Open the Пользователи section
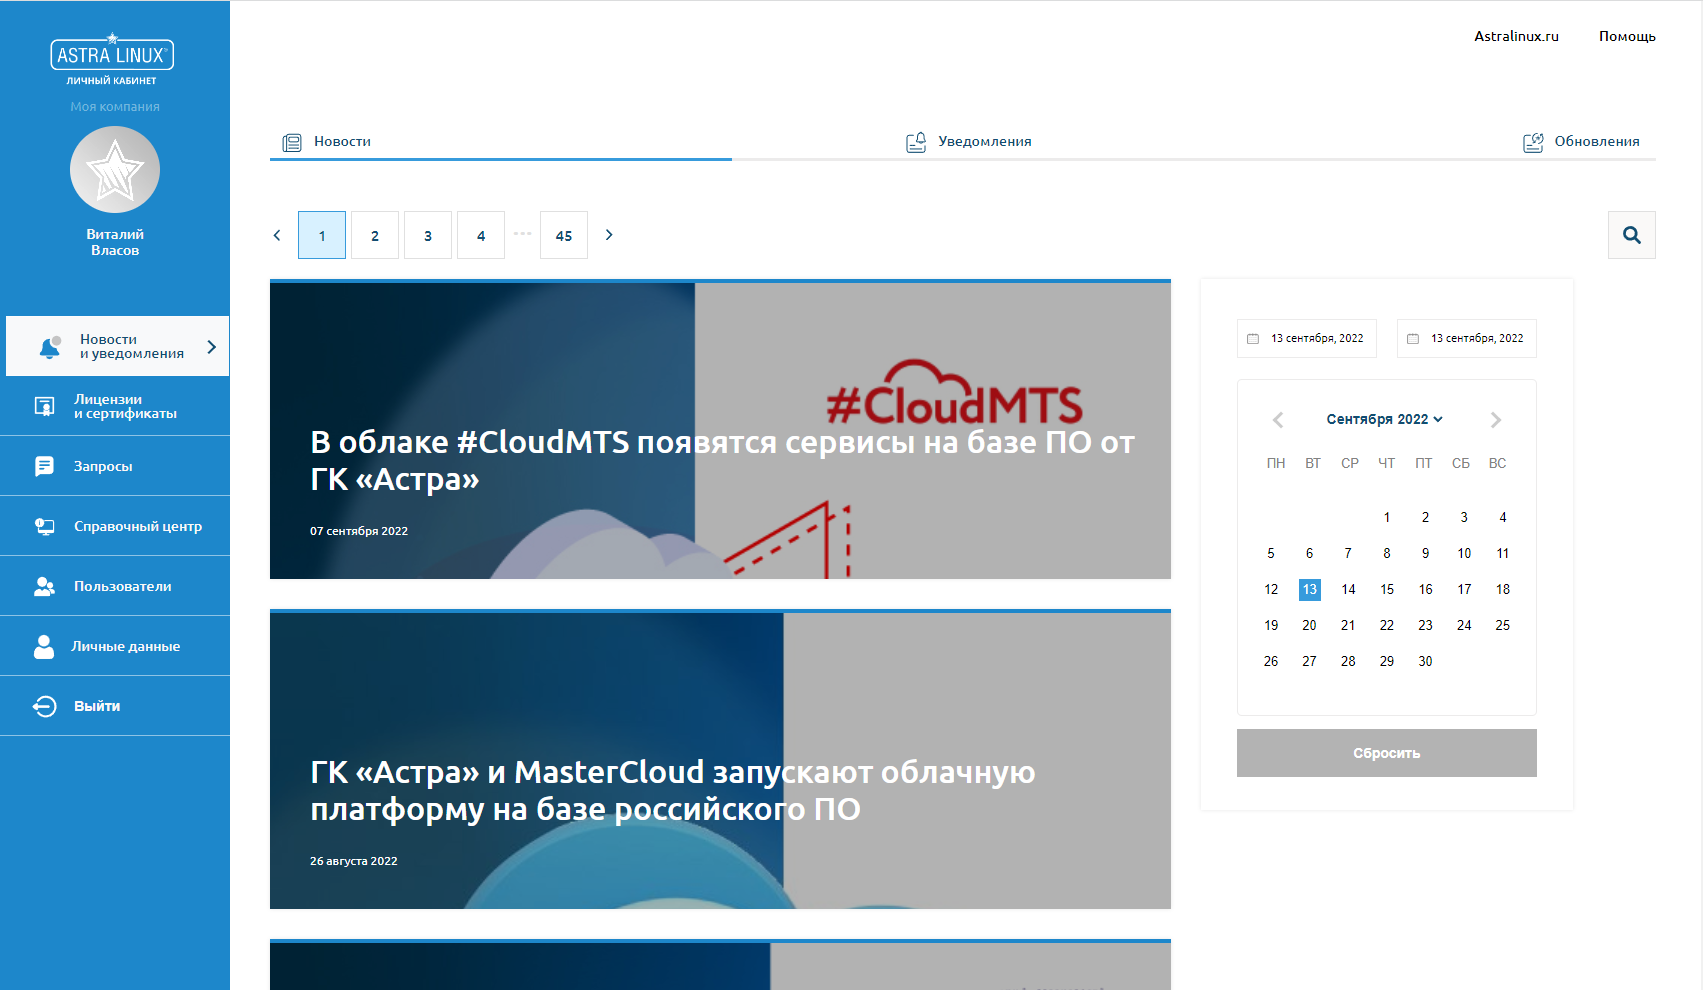 coord(122,586)
